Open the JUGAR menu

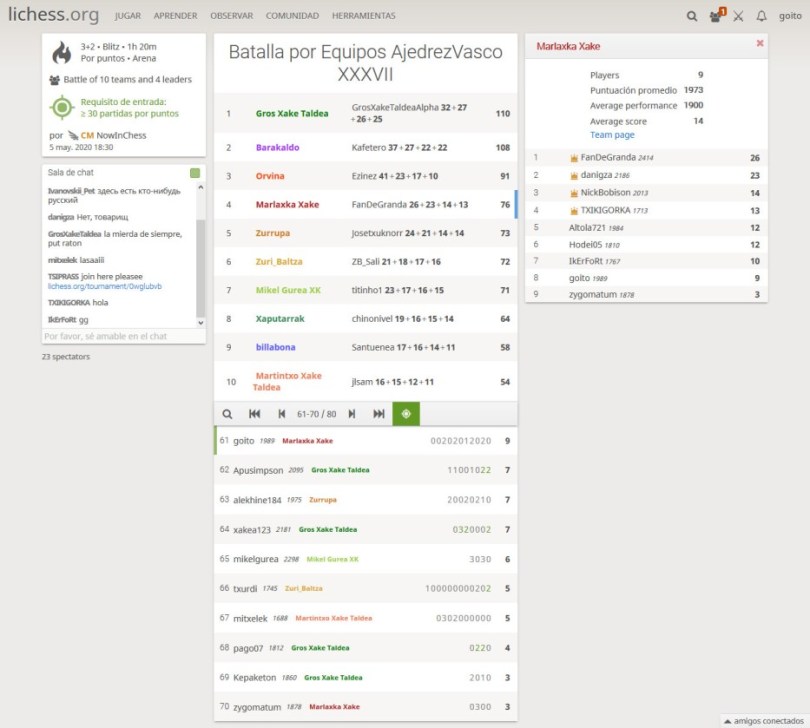tap(127, 16)
